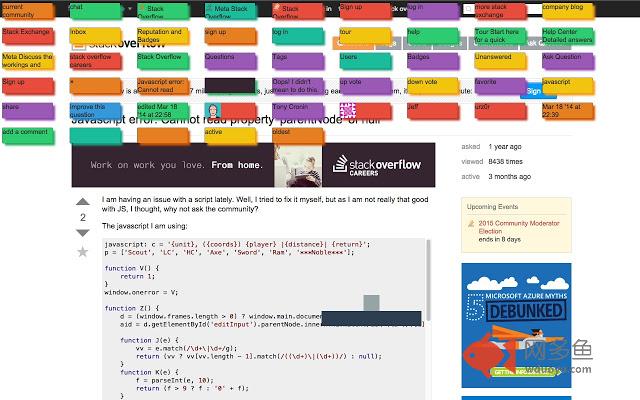Click the blue 'improve this question' tile
Viewport: 640px width, 400px height.
[x=96, y=111]
